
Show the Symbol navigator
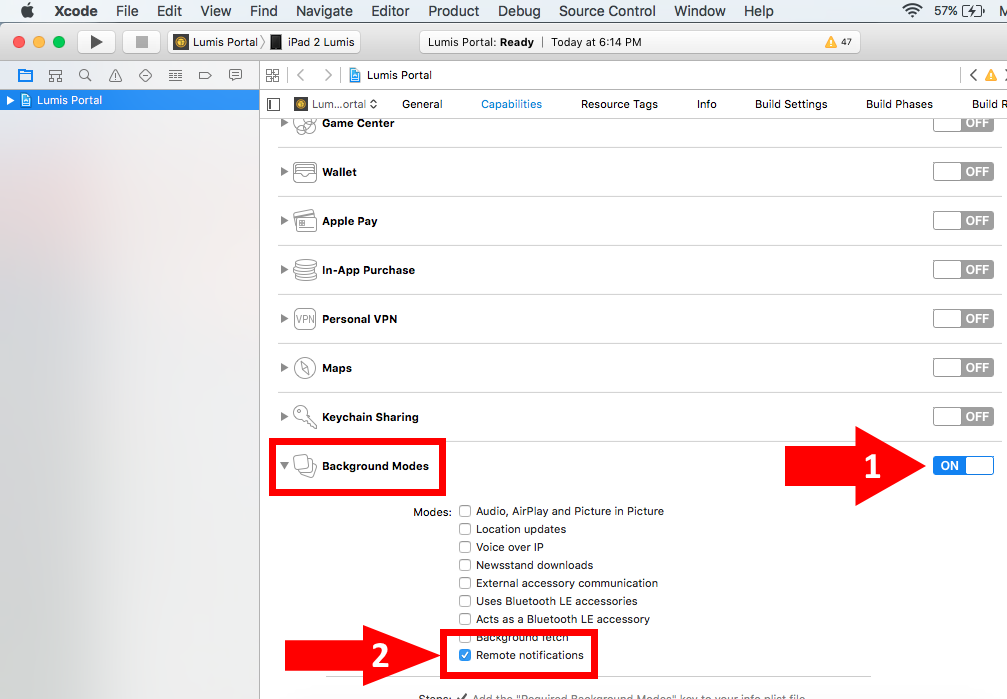click(55, 76)
